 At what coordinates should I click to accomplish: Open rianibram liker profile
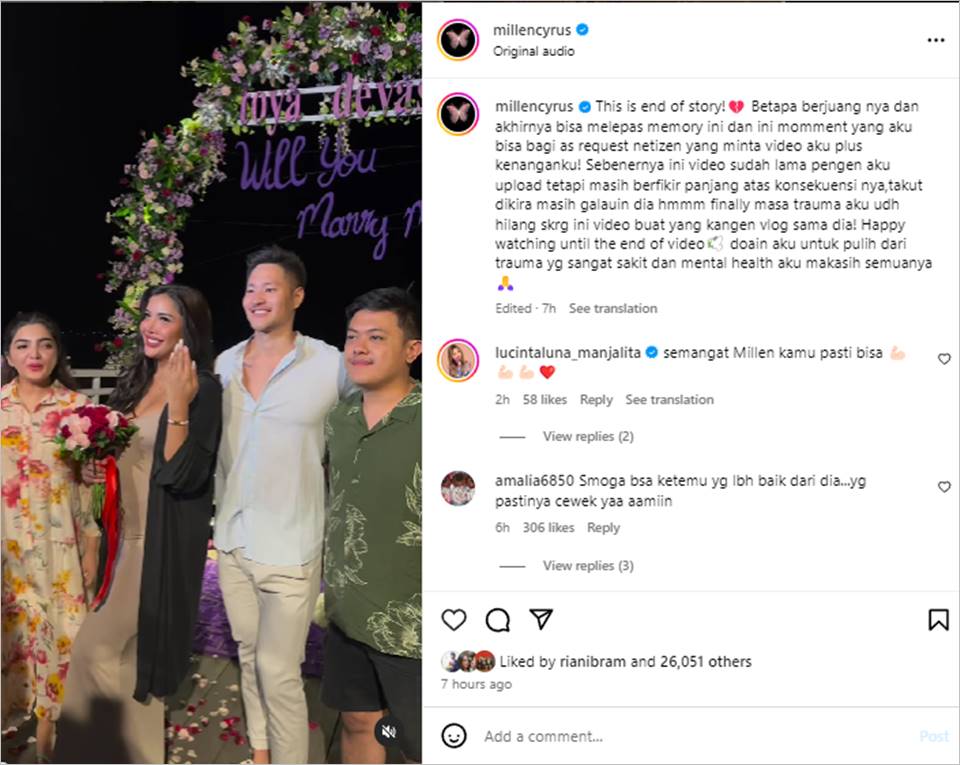coord(592,662)
